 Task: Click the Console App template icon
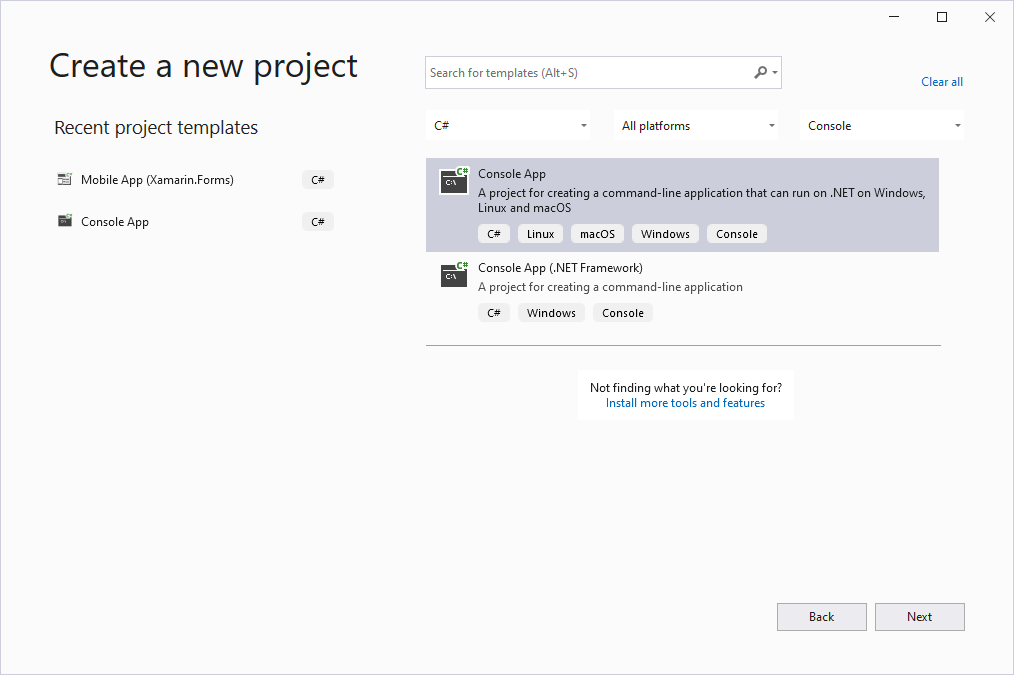[x=454, y=181]
